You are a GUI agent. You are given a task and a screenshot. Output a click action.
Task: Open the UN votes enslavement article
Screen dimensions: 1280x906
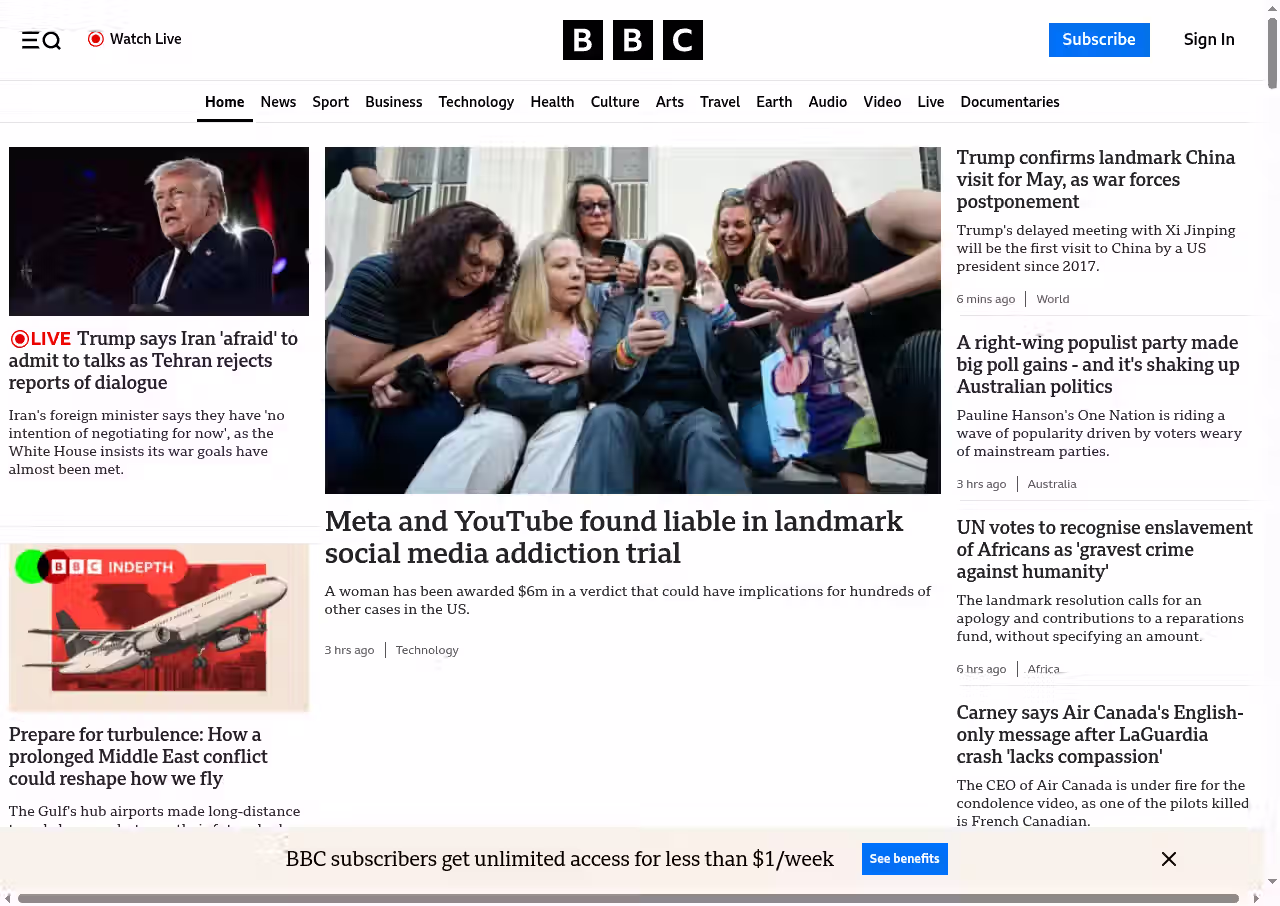(1104, 549)
